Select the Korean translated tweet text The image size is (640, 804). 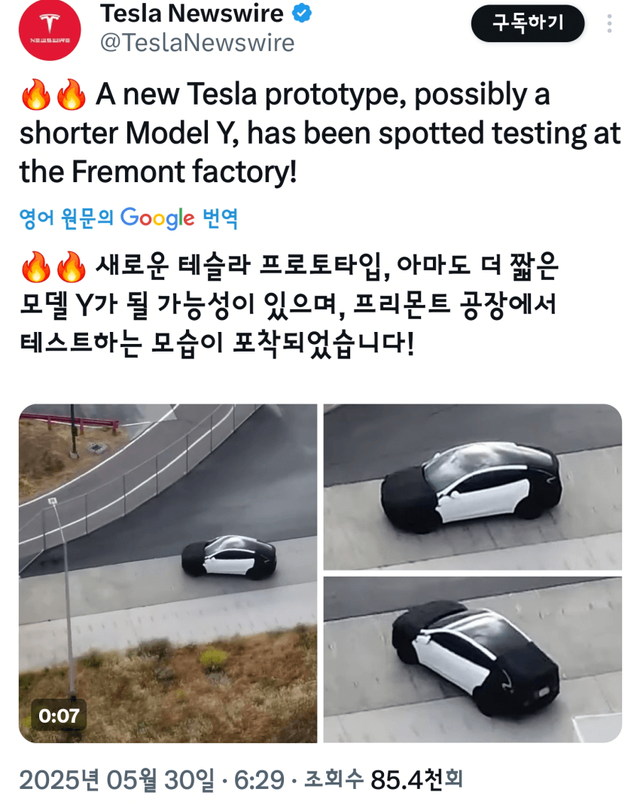tap(289, 305)
